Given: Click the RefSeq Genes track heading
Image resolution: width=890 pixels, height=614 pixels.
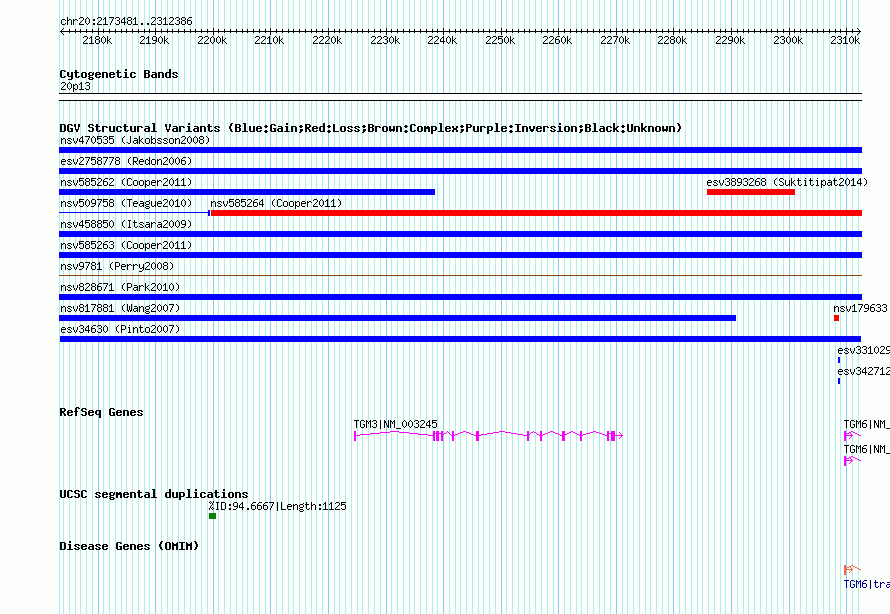Looking at the screenshot, I should [x=101, y=412].
